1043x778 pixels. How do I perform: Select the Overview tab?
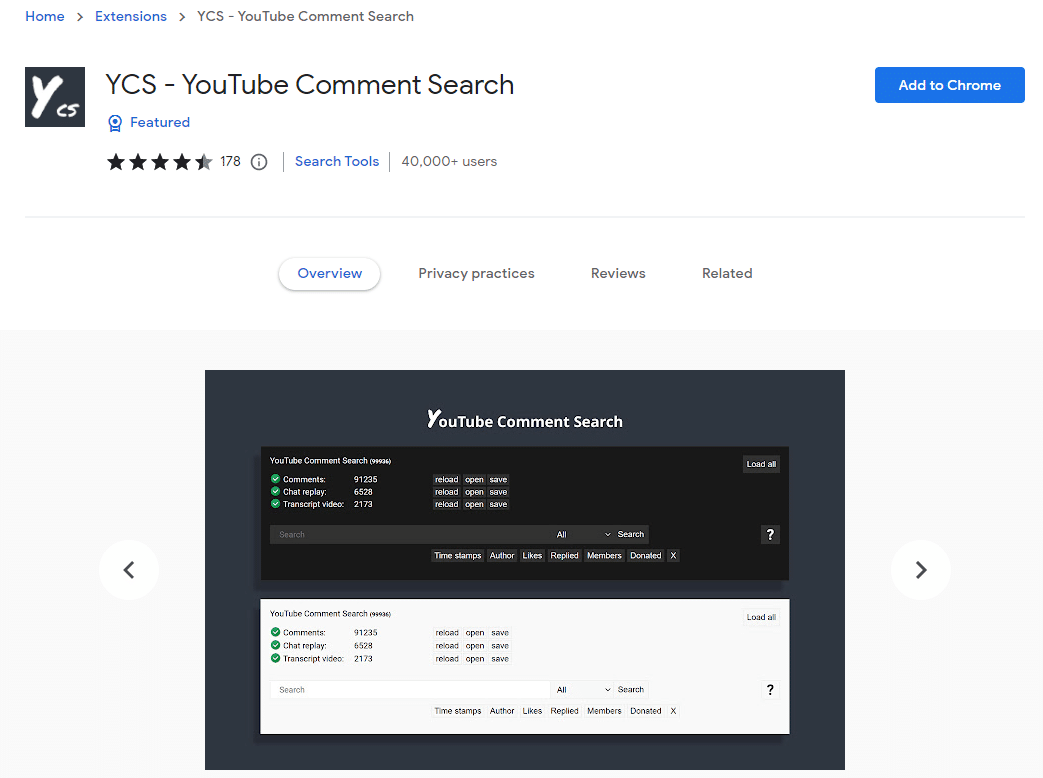coord(329,273)
